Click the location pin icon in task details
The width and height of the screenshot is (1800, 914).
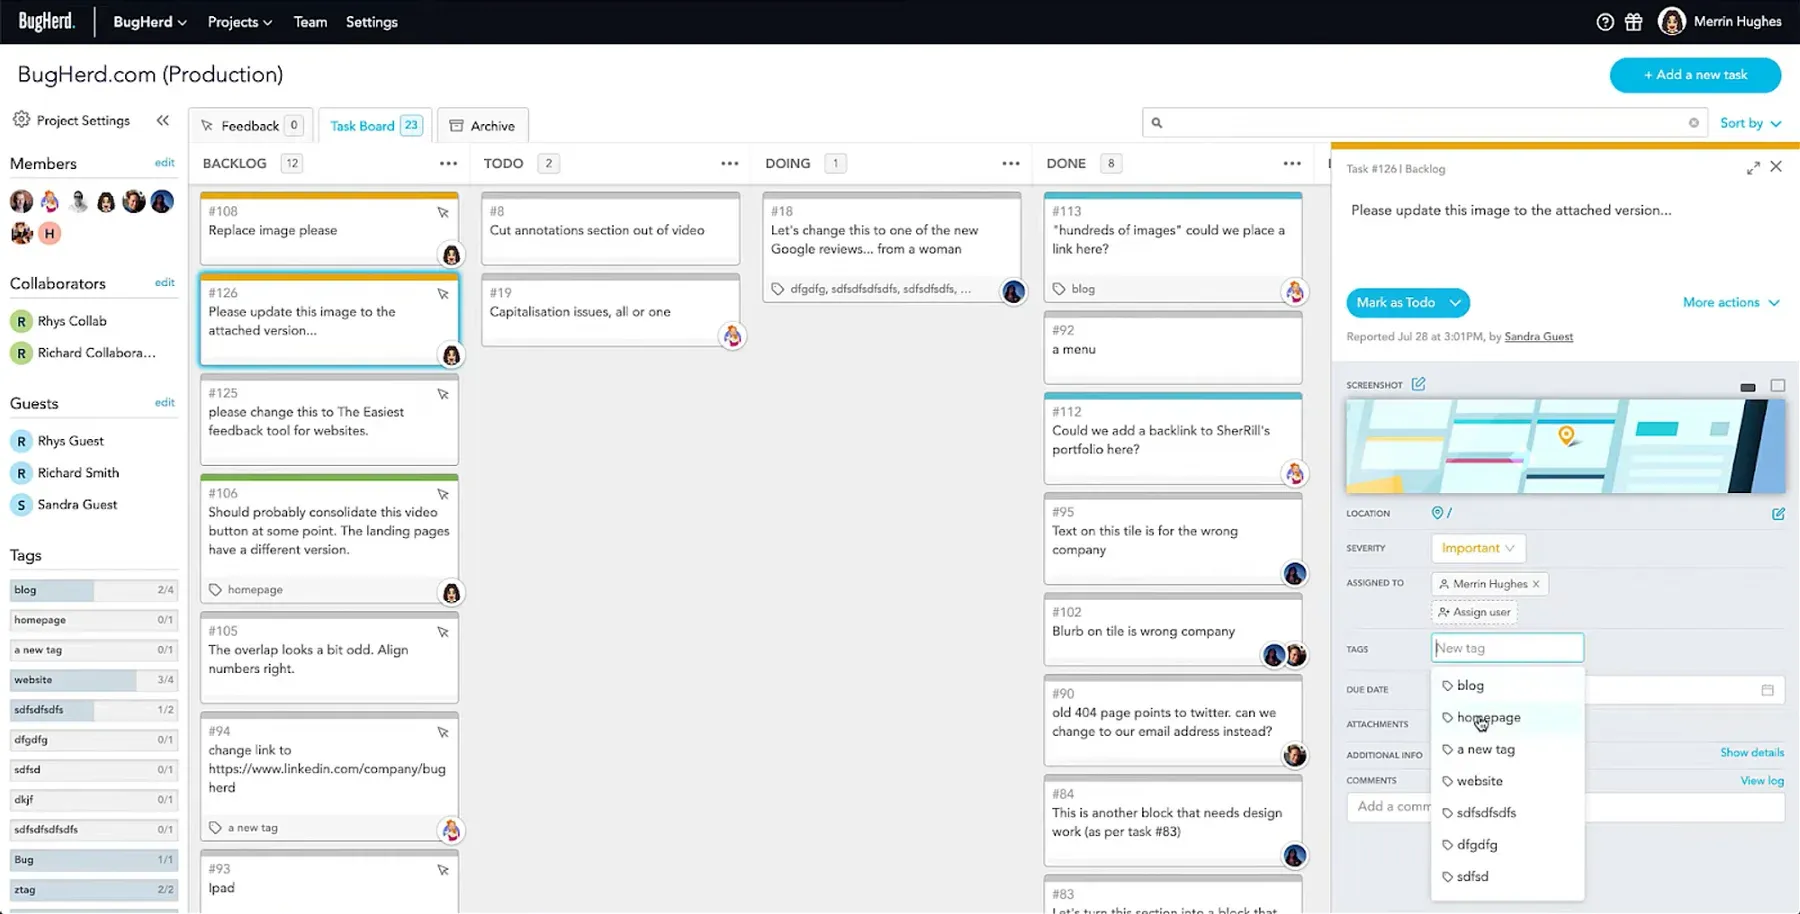[1437, 512]
